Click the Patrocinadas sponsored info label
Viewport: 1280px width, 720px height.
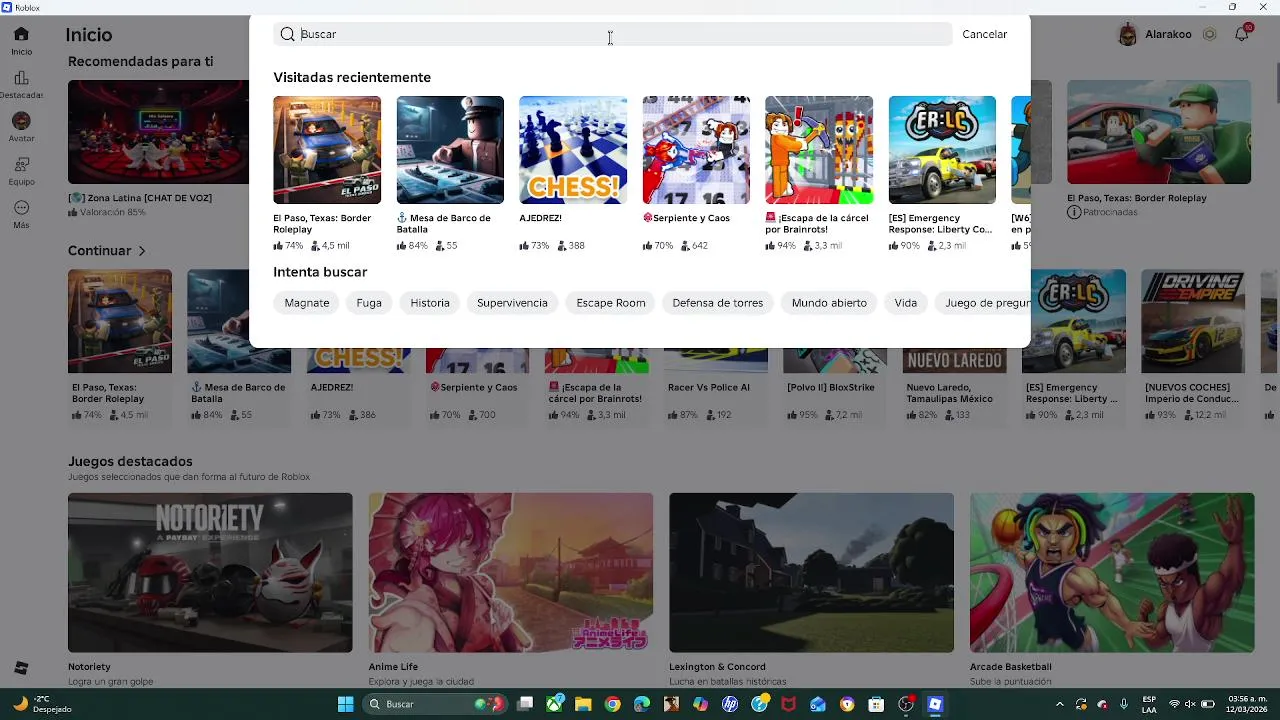[1101, 212]
